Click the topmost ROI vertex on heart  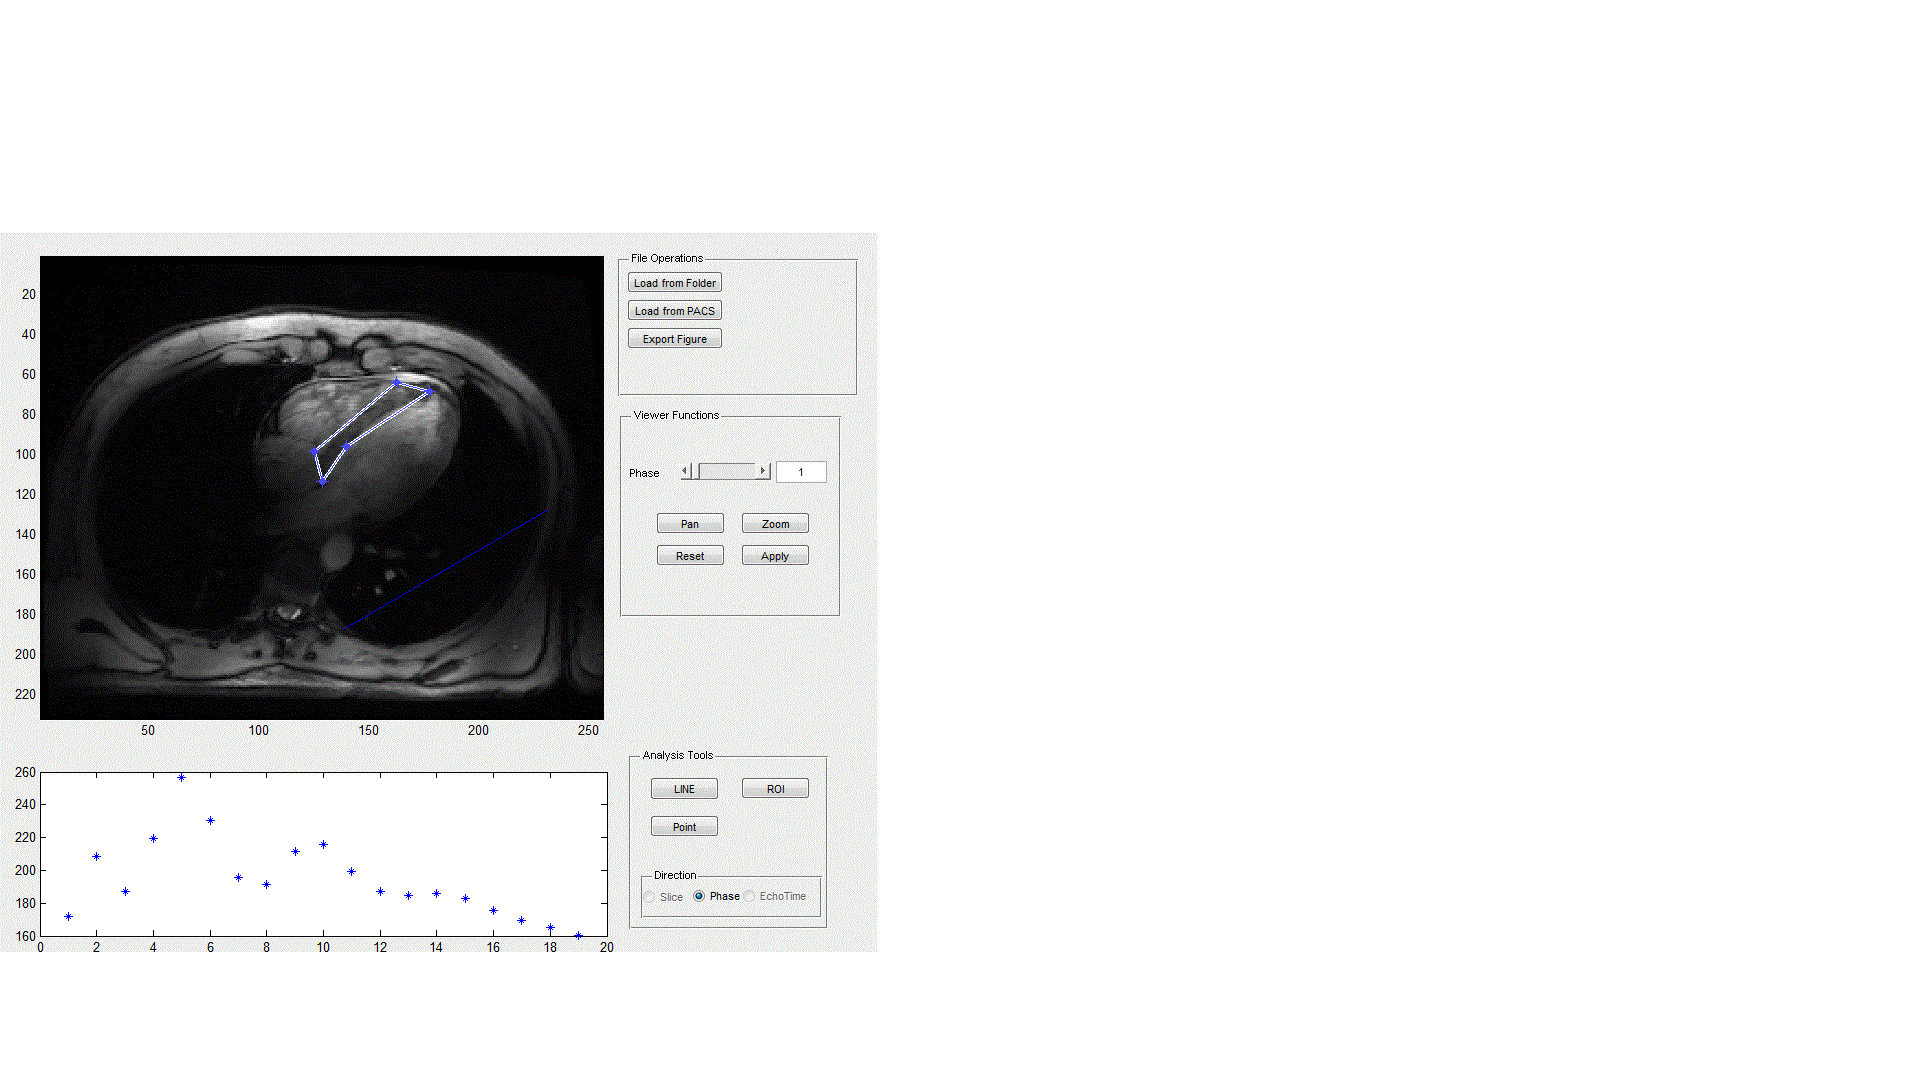point(396,382)
